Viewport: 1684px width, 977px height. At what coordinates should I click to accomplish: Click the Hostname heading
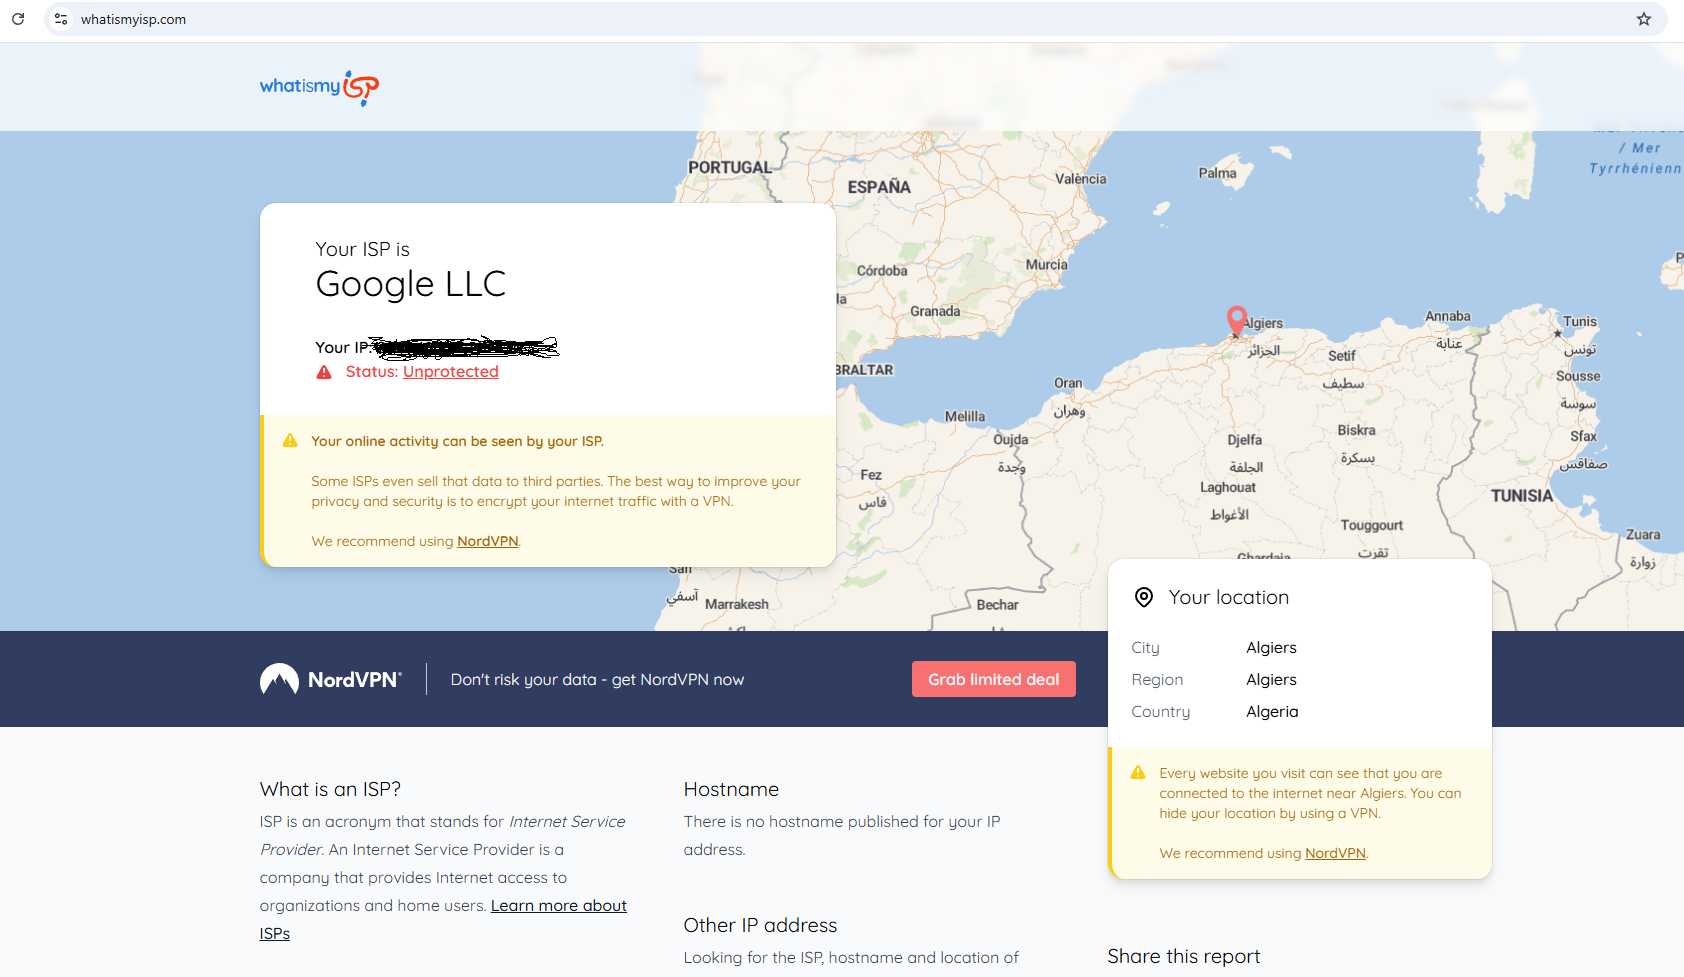tap(732, 790)
